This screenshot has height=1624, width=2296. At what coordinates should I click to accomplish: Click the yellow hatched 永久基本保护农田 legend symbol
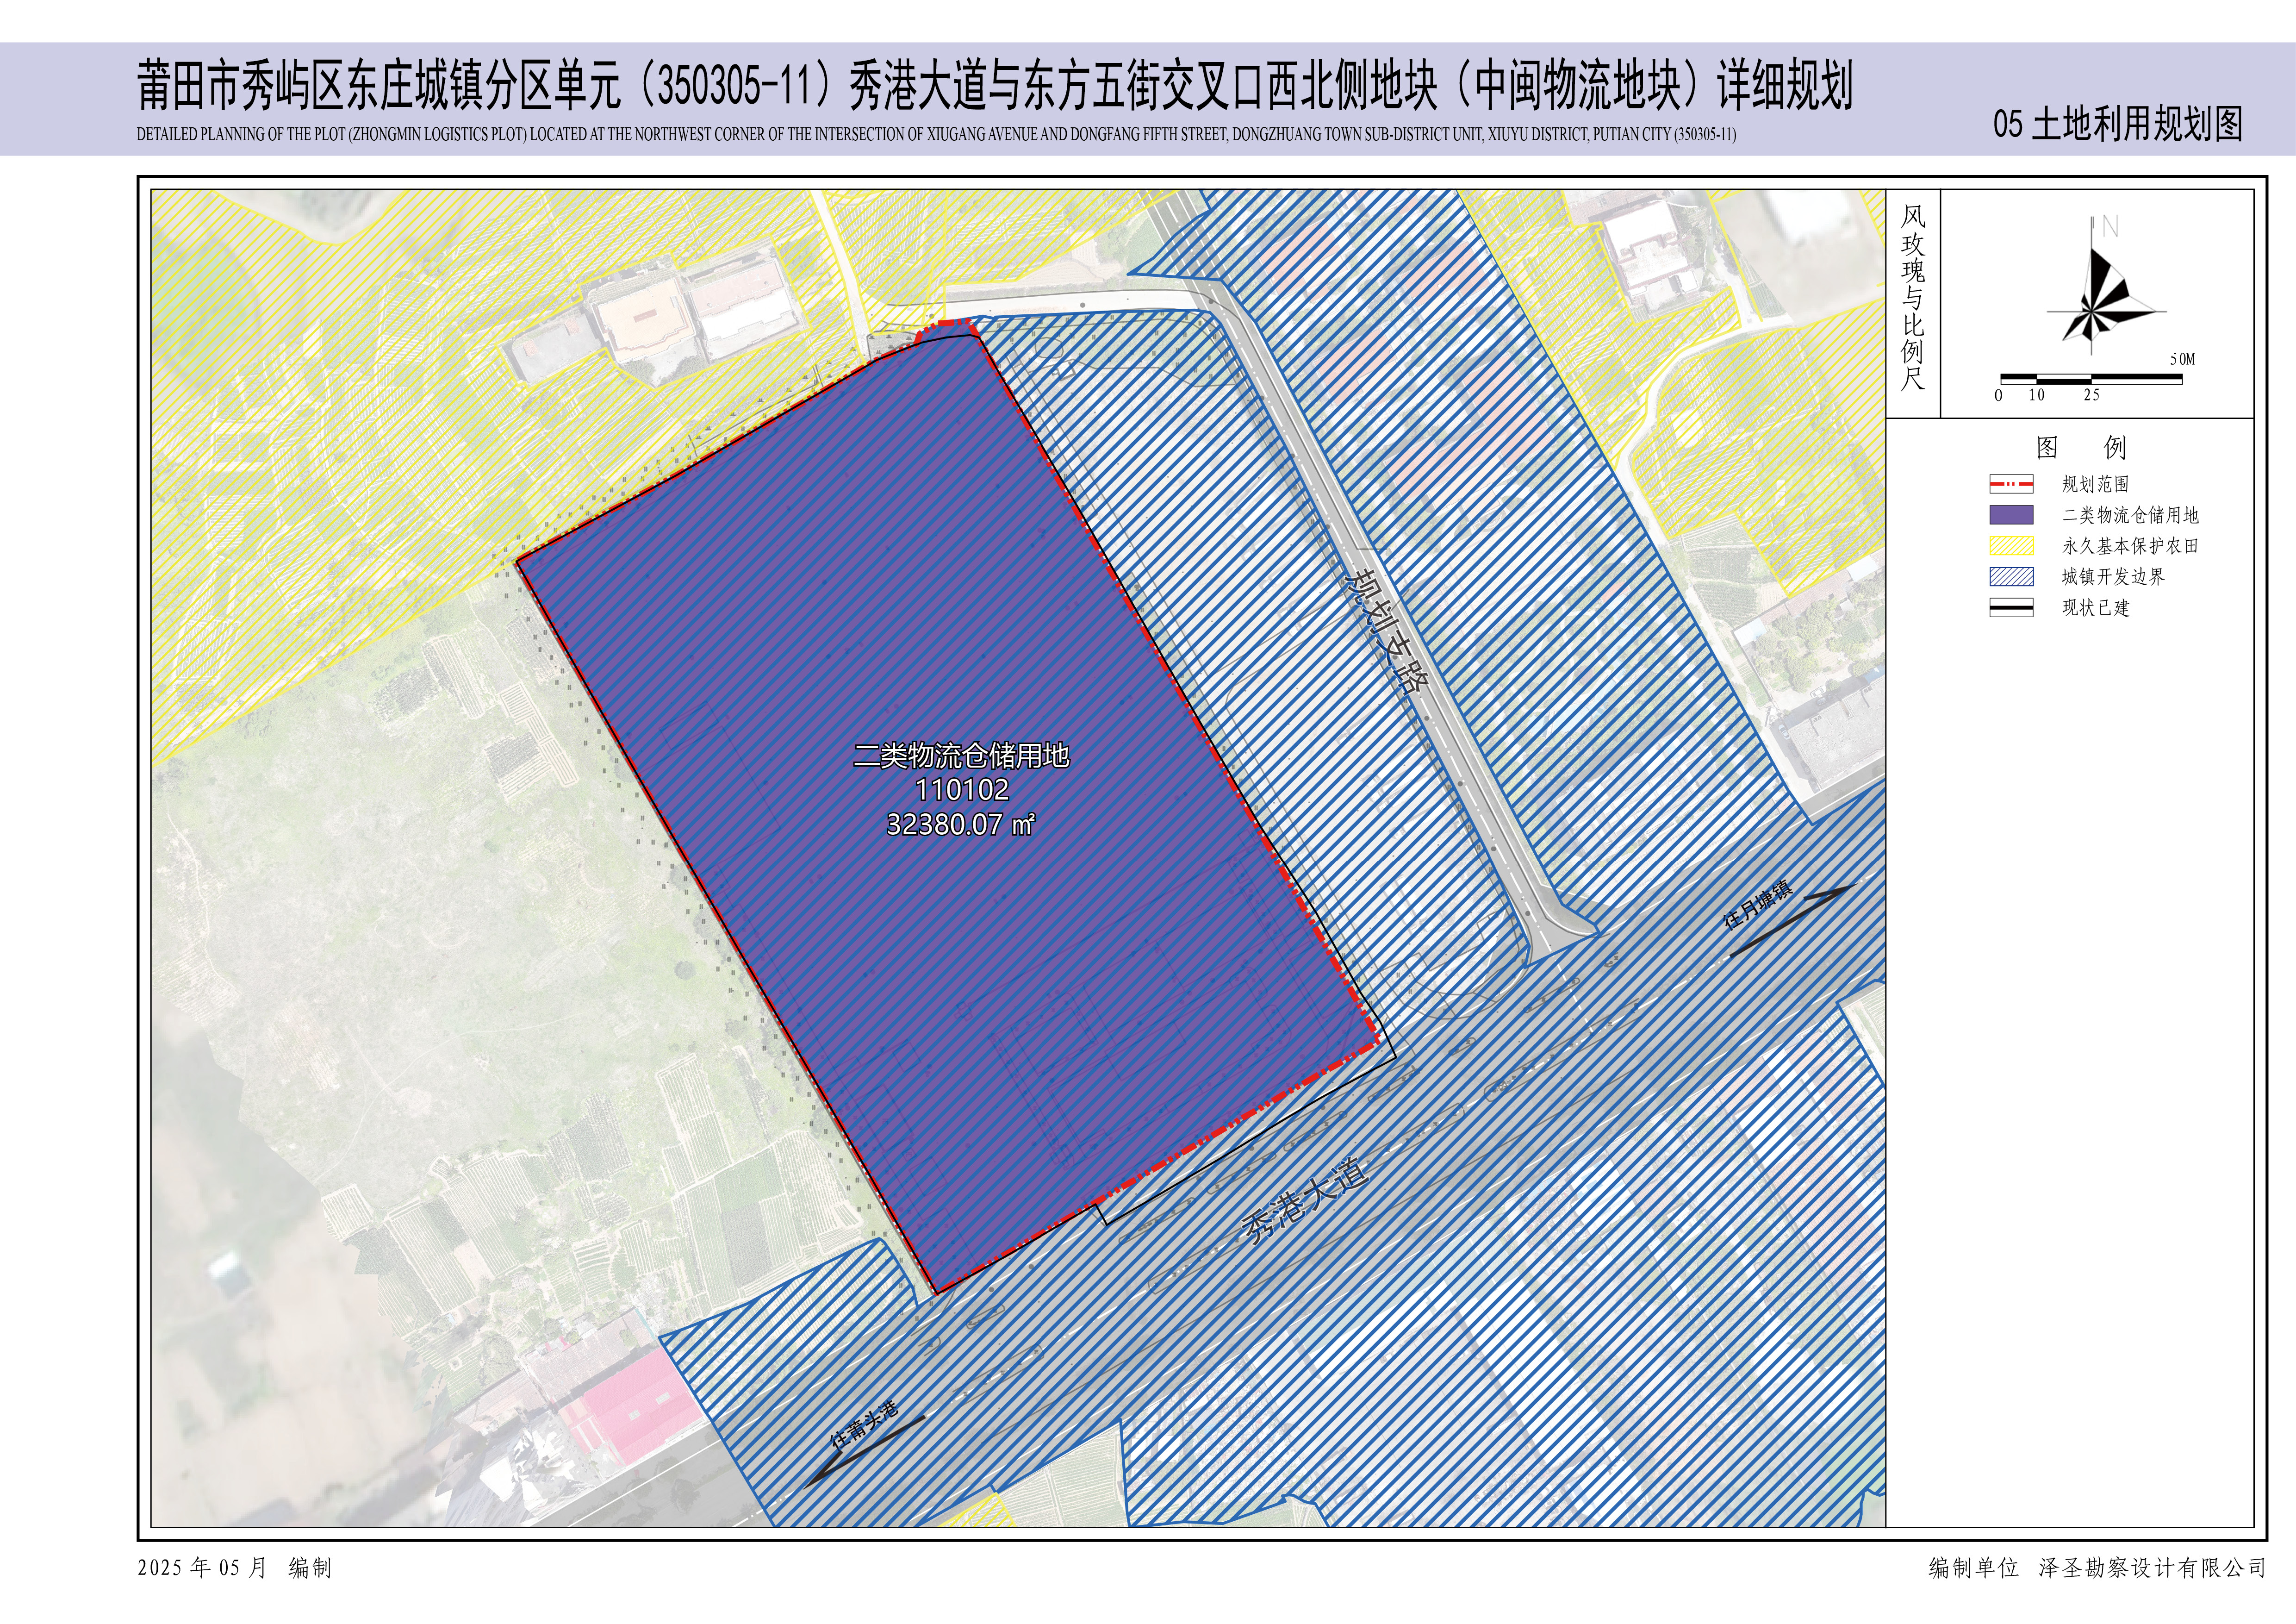click(x=2011, y=546)
